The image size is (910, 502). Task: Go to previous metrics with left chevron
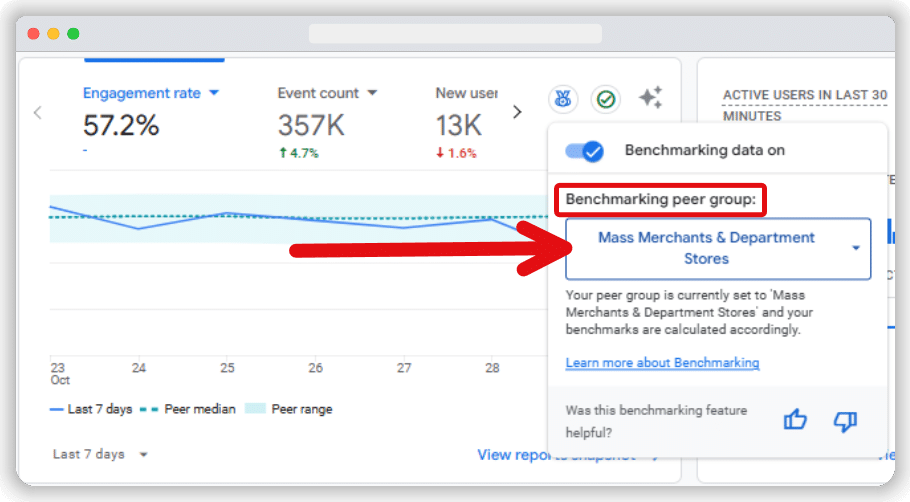[x=38, y=113]
